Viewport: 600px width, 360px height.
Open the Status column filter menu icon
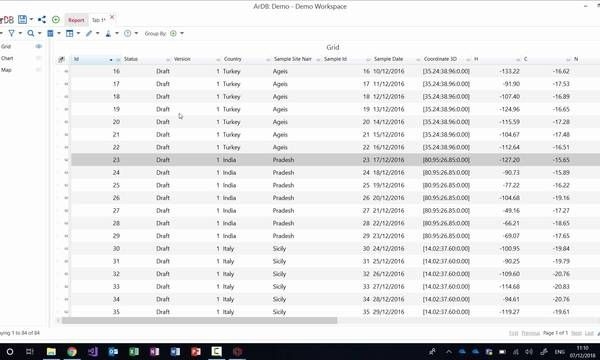(168, 60)
